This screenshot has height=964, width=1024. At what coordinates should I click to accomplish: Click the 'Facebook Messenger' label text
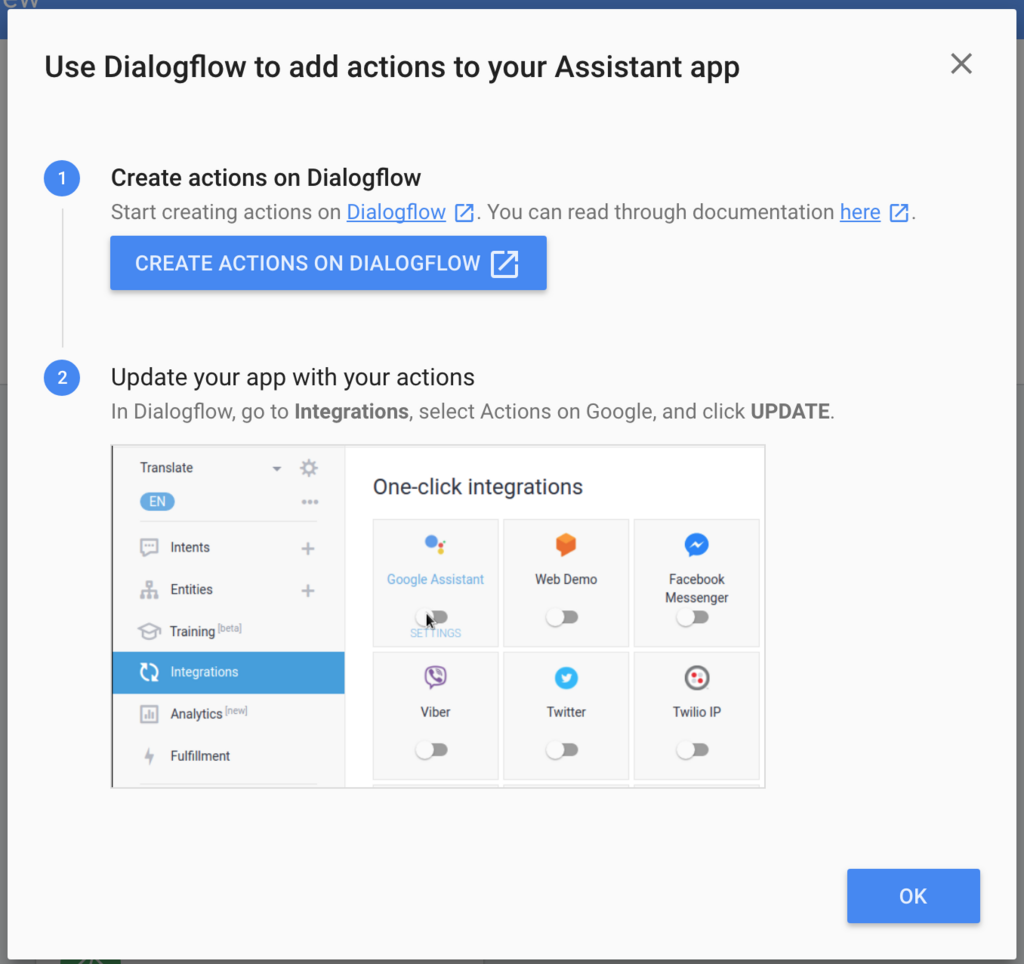(697, 588)
